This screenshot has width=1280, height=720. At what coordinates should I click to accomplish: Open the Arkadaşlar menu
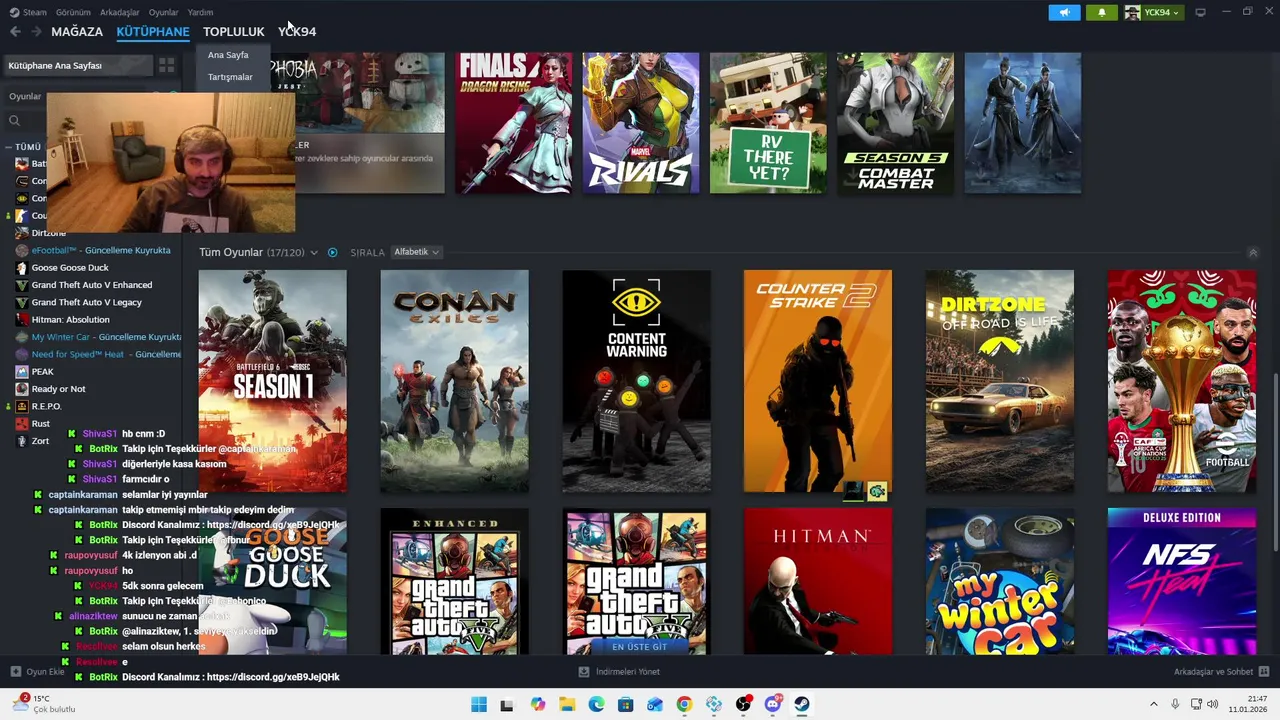tap(120, 12)
